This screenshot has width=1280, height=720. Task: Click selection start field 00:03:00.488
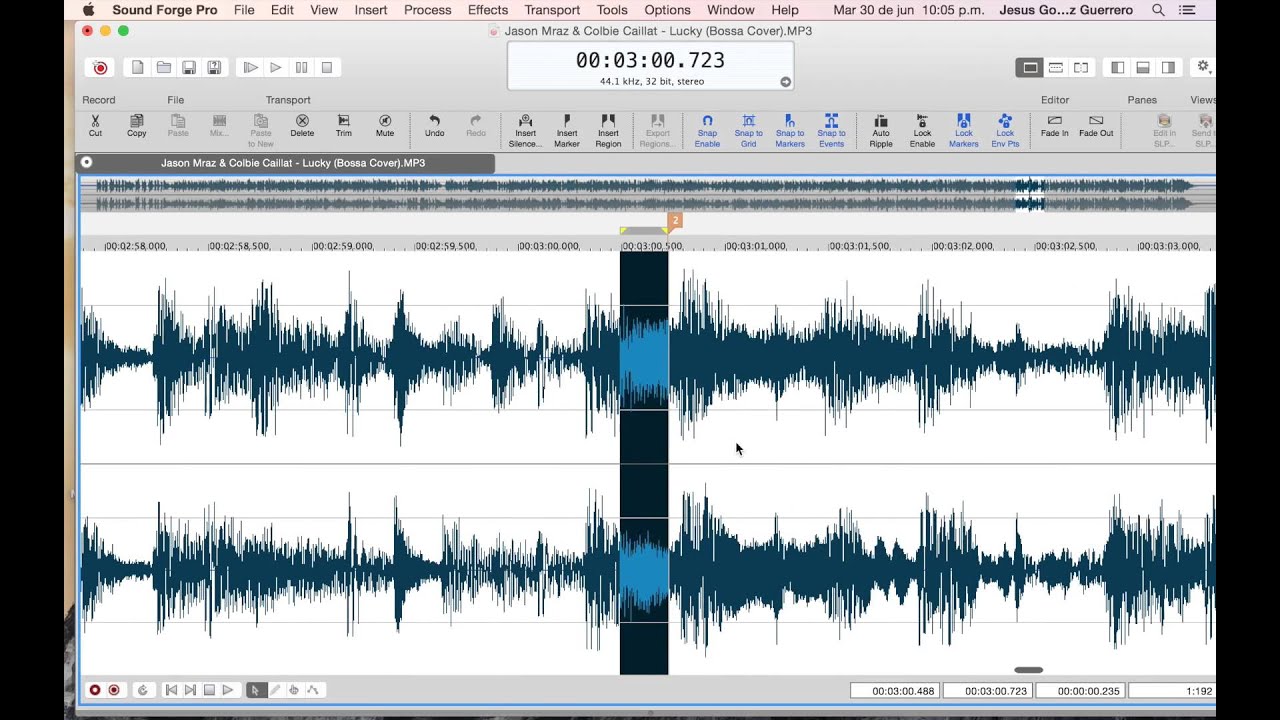point(895,691)
